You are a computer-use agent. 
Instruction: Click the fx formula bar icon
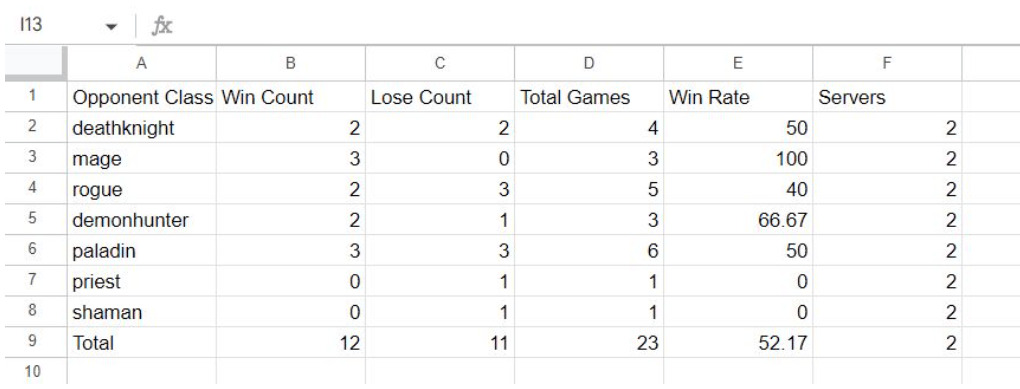coord(161,26)
